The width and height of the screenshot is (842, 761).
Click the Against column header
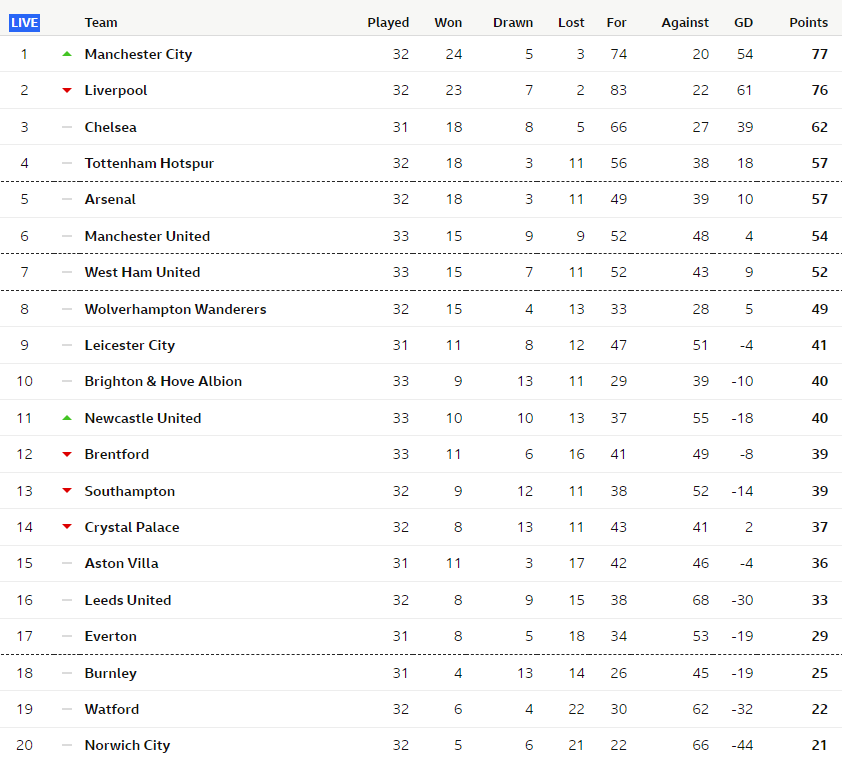tap(685, 23)
